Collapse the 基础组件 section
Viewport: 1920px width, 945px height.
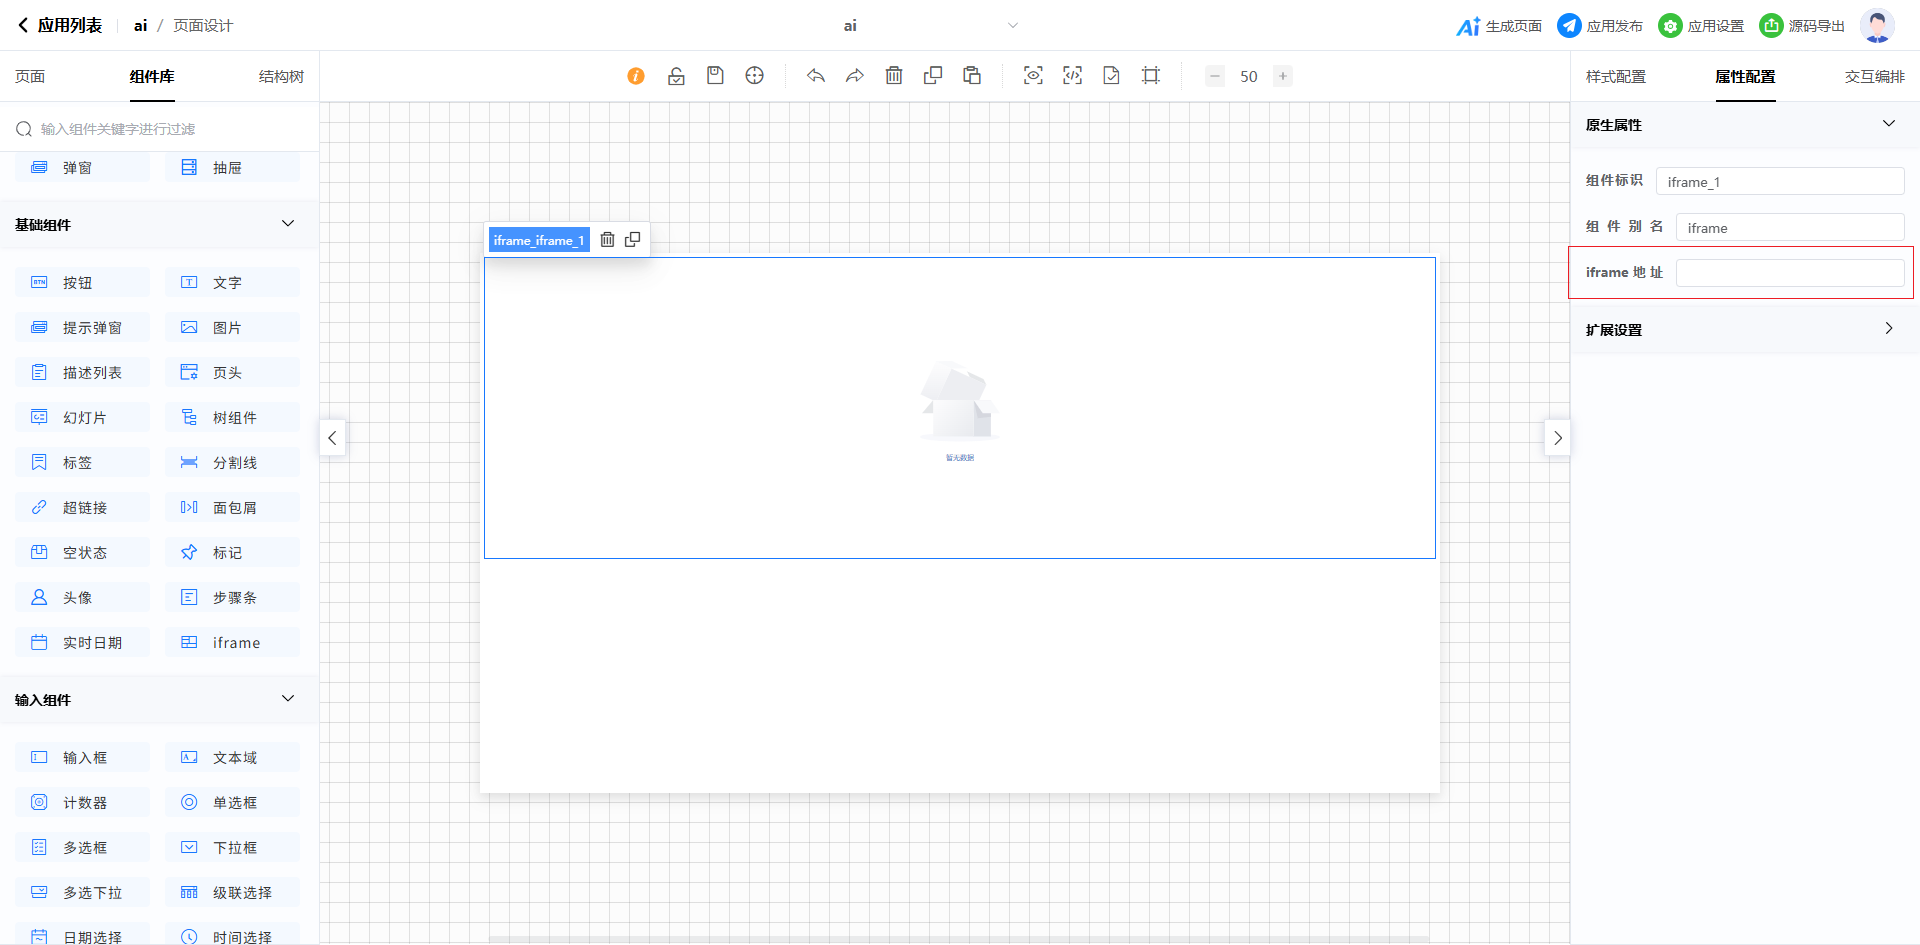(288, 224)
